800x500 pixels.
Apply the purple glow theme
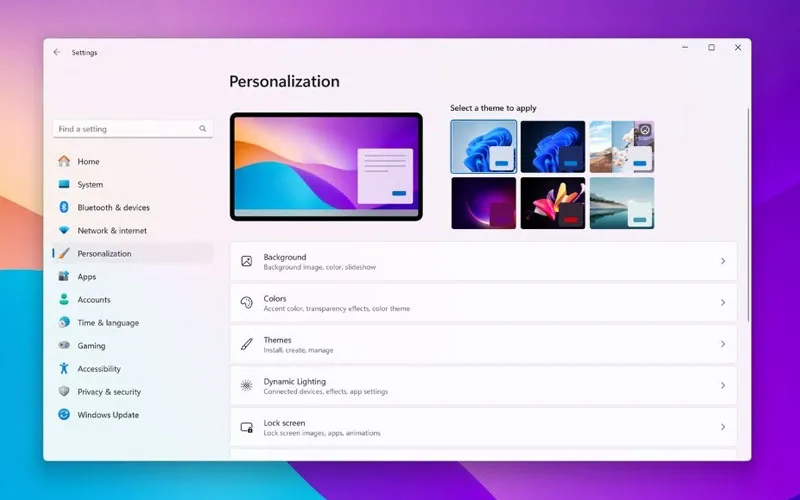point(484,203)
